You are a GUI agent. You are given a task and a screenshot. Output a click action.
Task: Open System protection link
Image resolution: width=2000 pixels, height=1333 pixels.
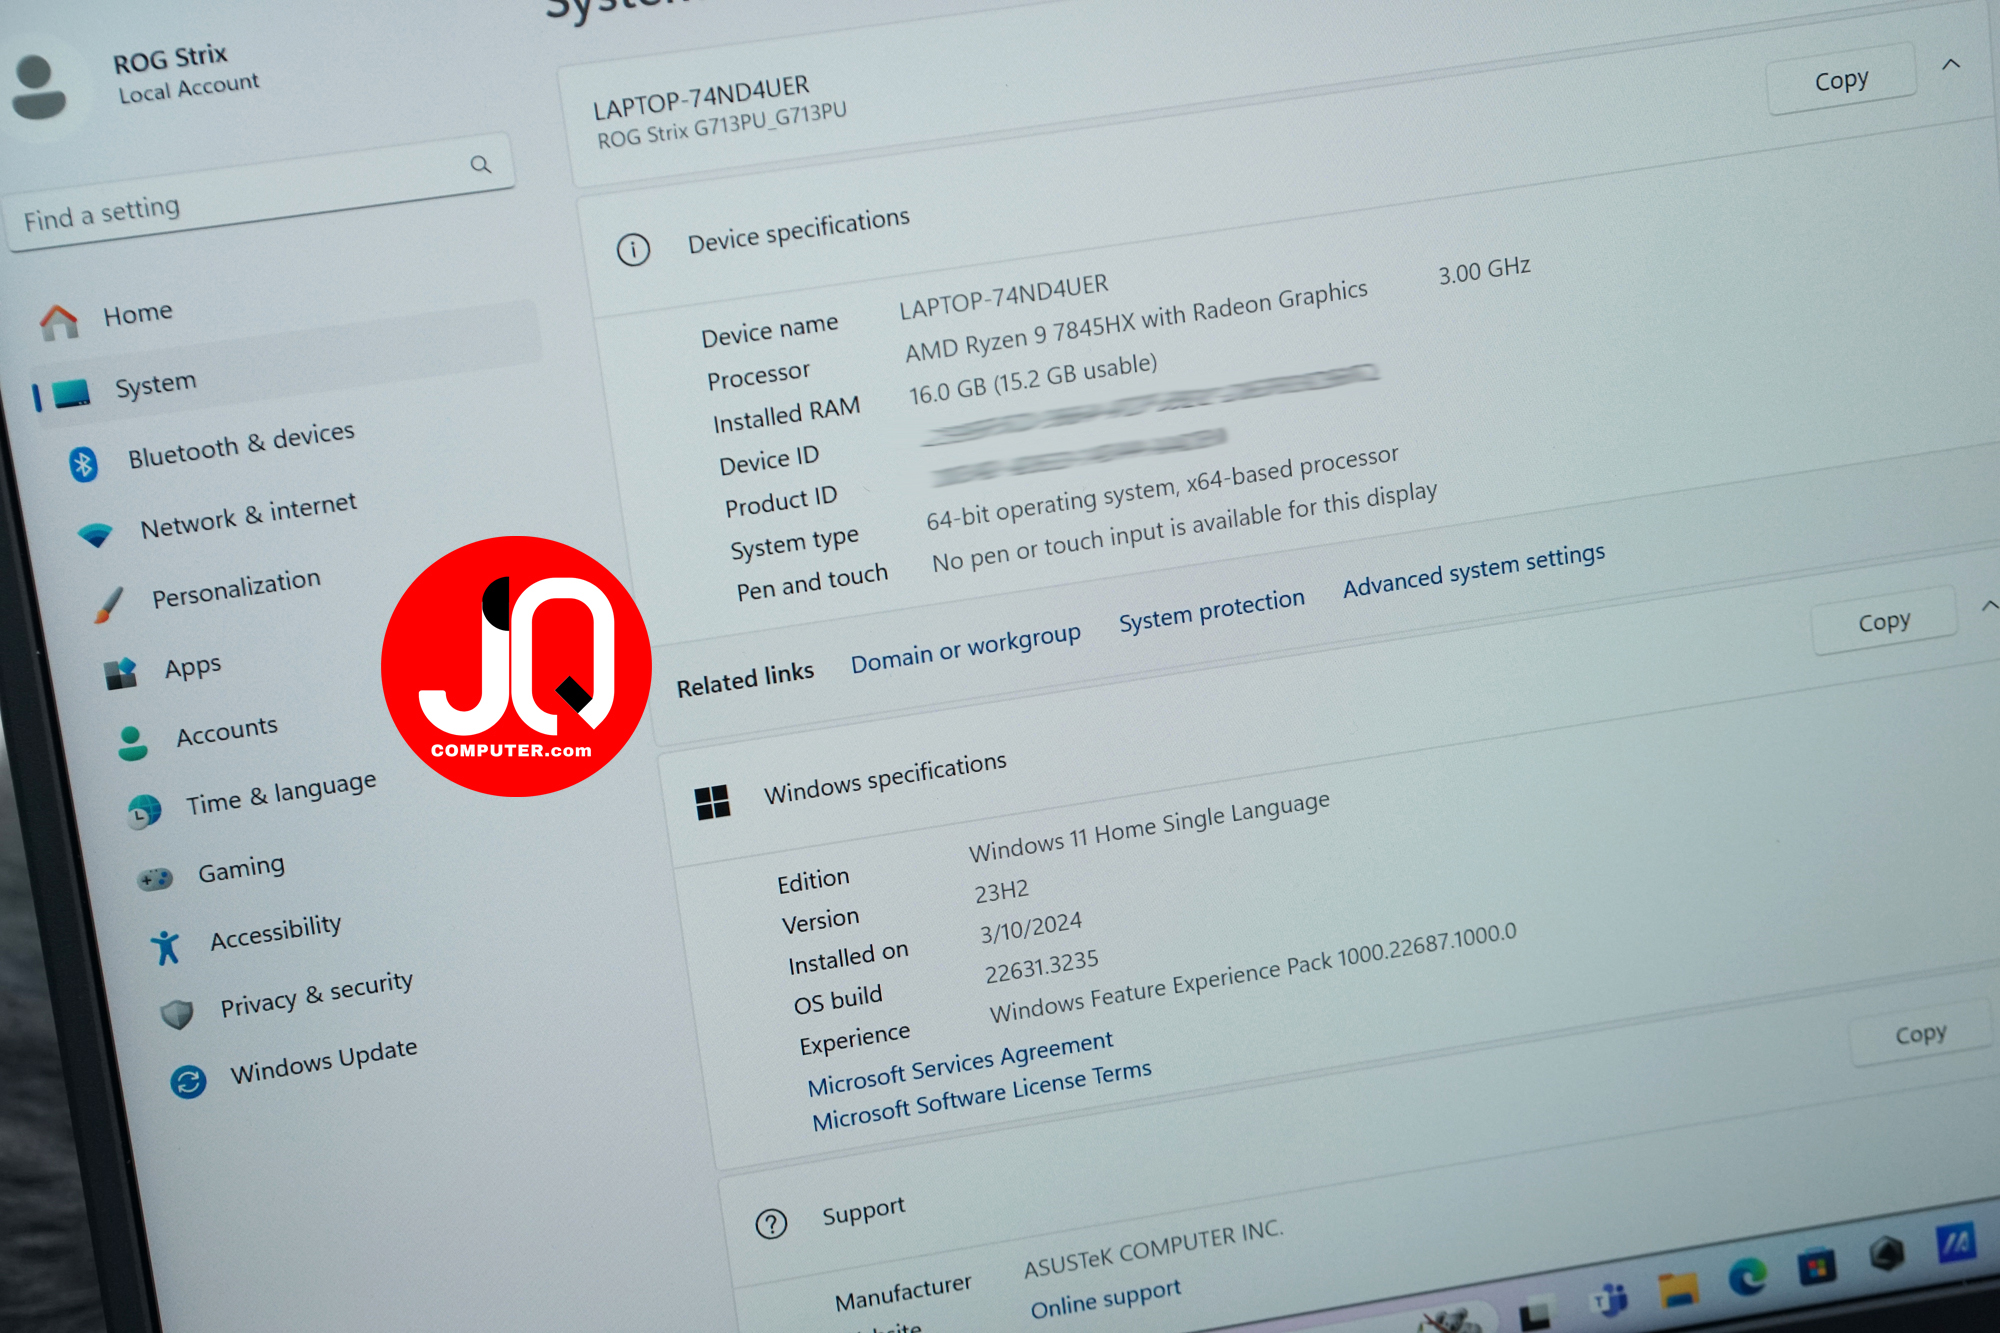pos(1212,611)
